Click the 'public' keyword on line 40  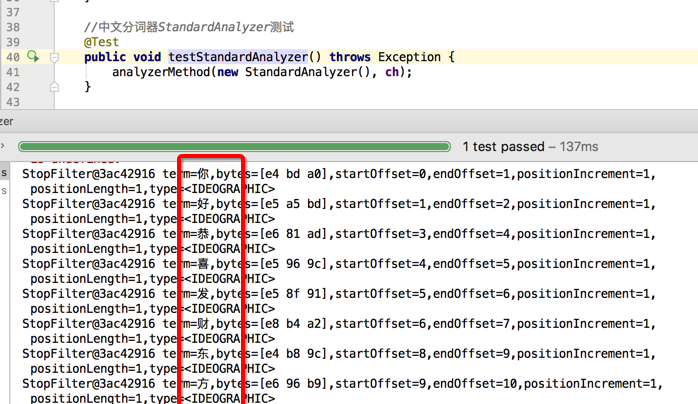point(105,57)
